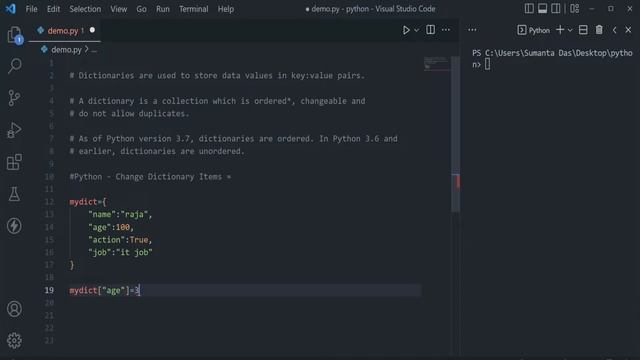Click comment about Python version 3.7
This screenshot has height=360, width=640.
(x=233, y=139)
